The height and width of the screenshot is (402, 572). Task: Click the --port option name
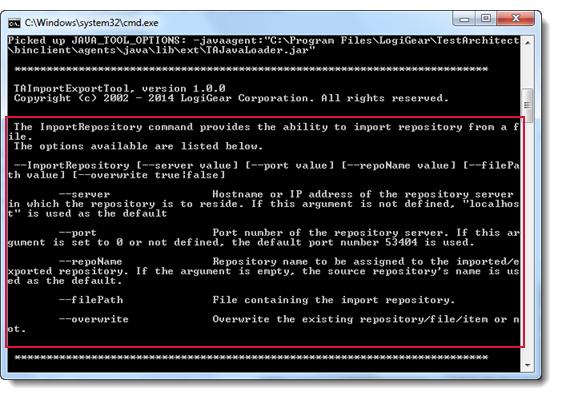point(78,233)
